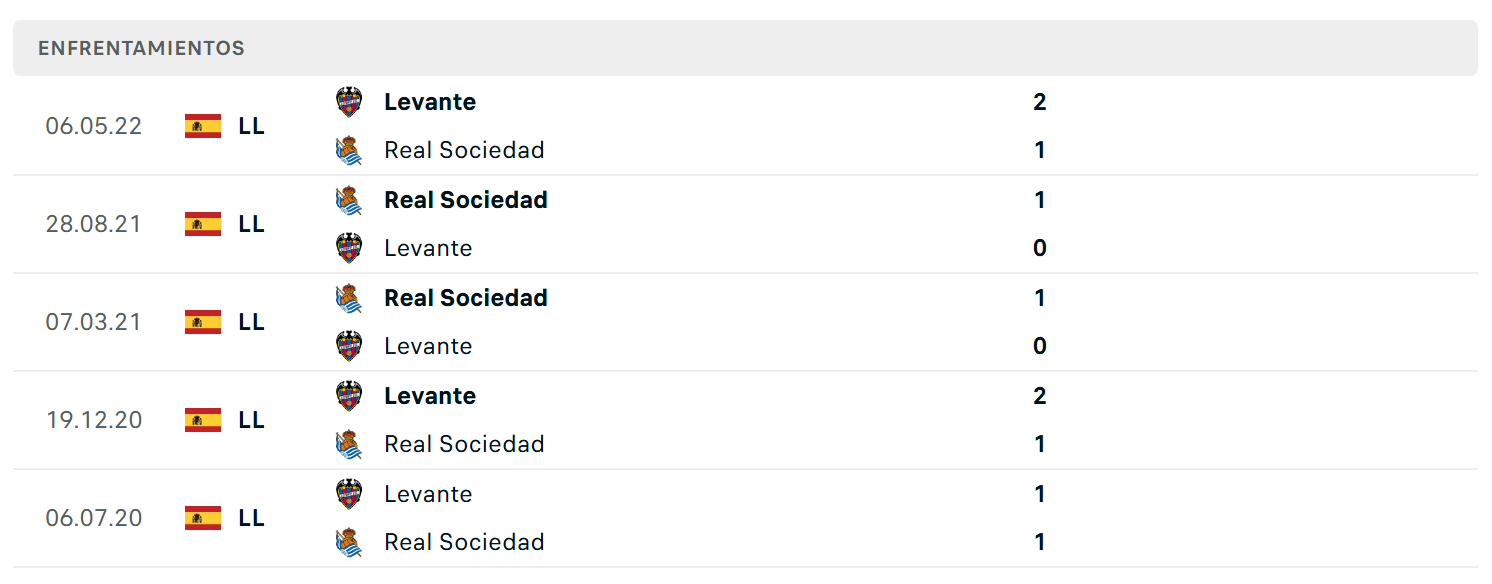The height and width of the screenshot is (584, 1492).
Task: Click Real Sociedad score 1 in 07.03.21 match
Action: [1040, 298]
